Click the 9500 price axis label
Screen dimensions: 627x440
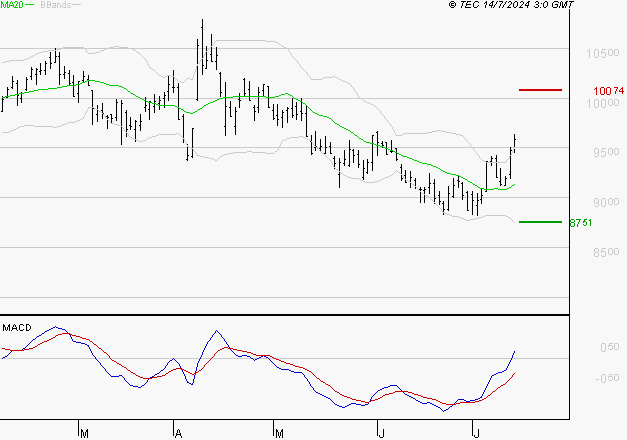coord(606,152)
